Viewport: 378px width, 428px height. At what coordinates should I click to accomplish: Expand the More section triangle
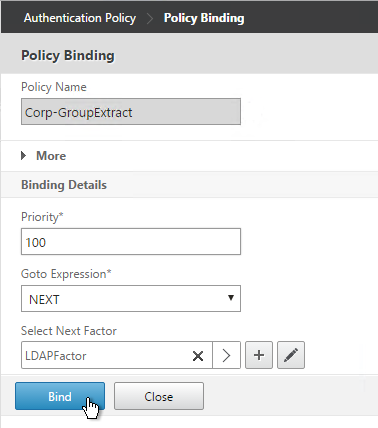[23, 155]
